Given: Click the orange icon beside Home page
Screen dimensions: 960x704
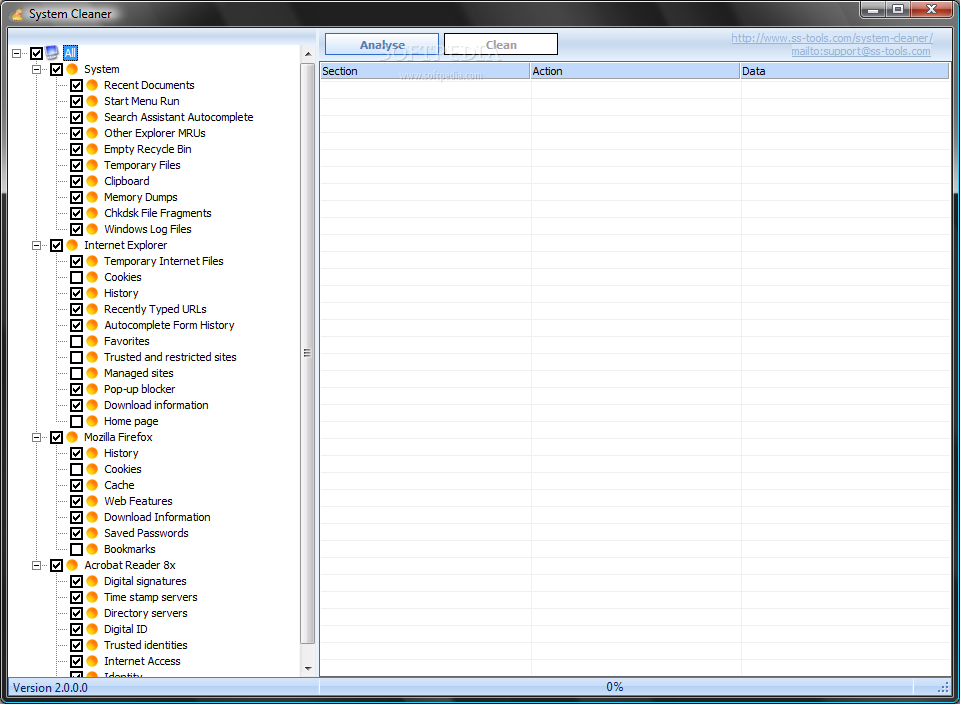Looking at the screenshot, I should pyautogui.click(x=92, y=421).
